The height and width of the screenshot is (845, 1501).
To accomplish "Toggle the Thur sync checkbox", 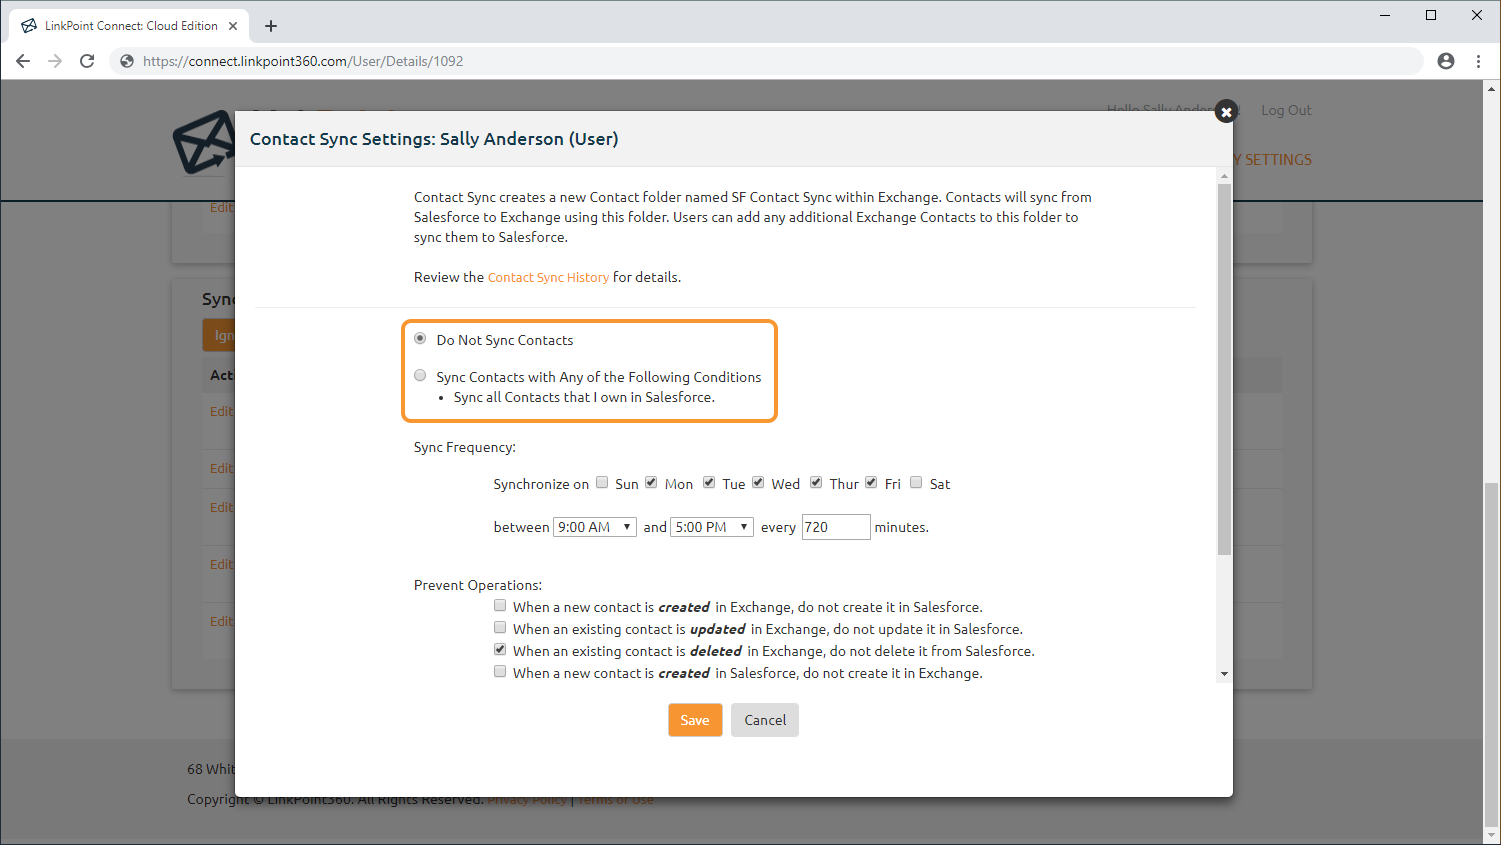I will click(x=816, y=482).
